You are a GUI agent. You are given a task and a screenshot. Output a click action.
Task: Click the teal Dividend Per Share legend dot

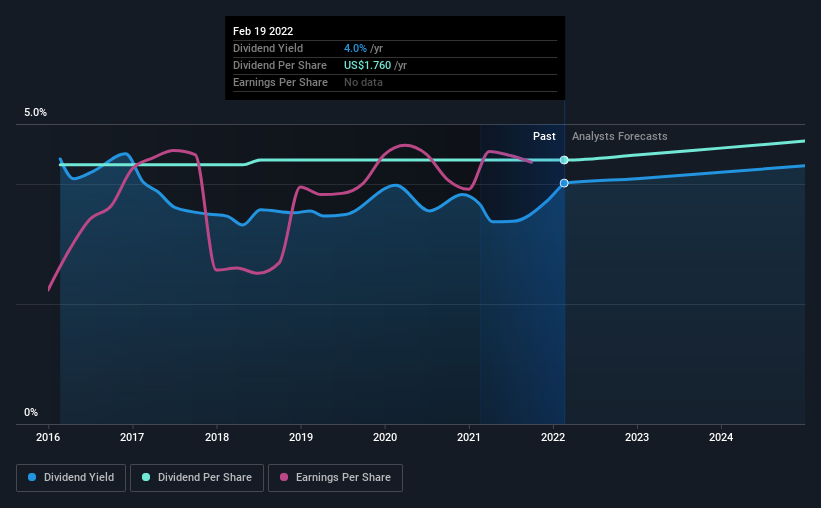click(146, 477)
